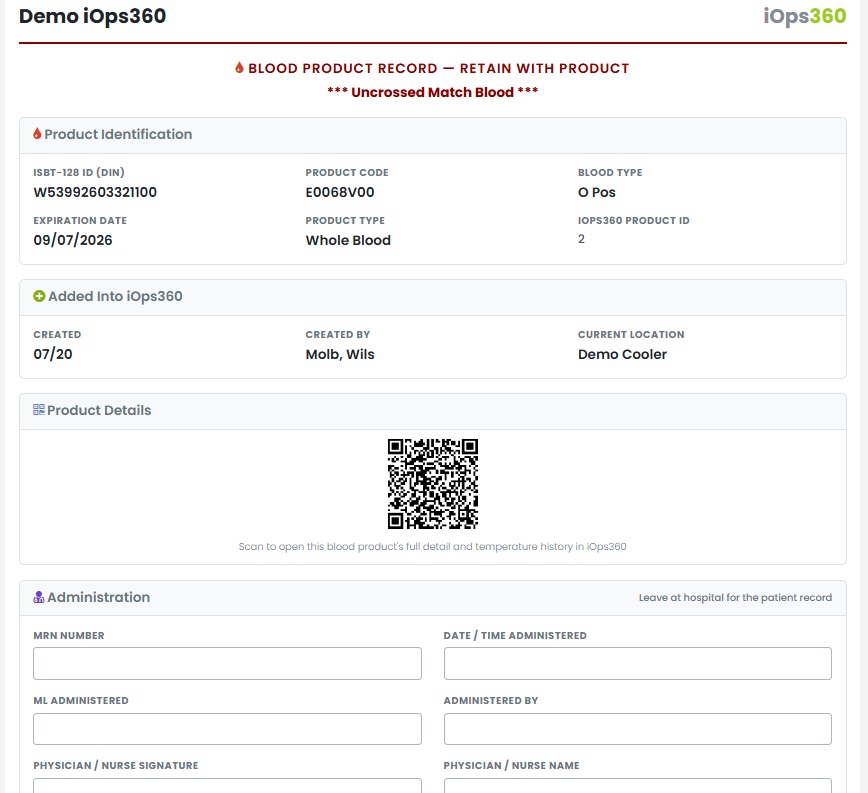Screen dimensions: 868x793
Task: Click the clinician icon next to Administration
Action: [39, 597]
